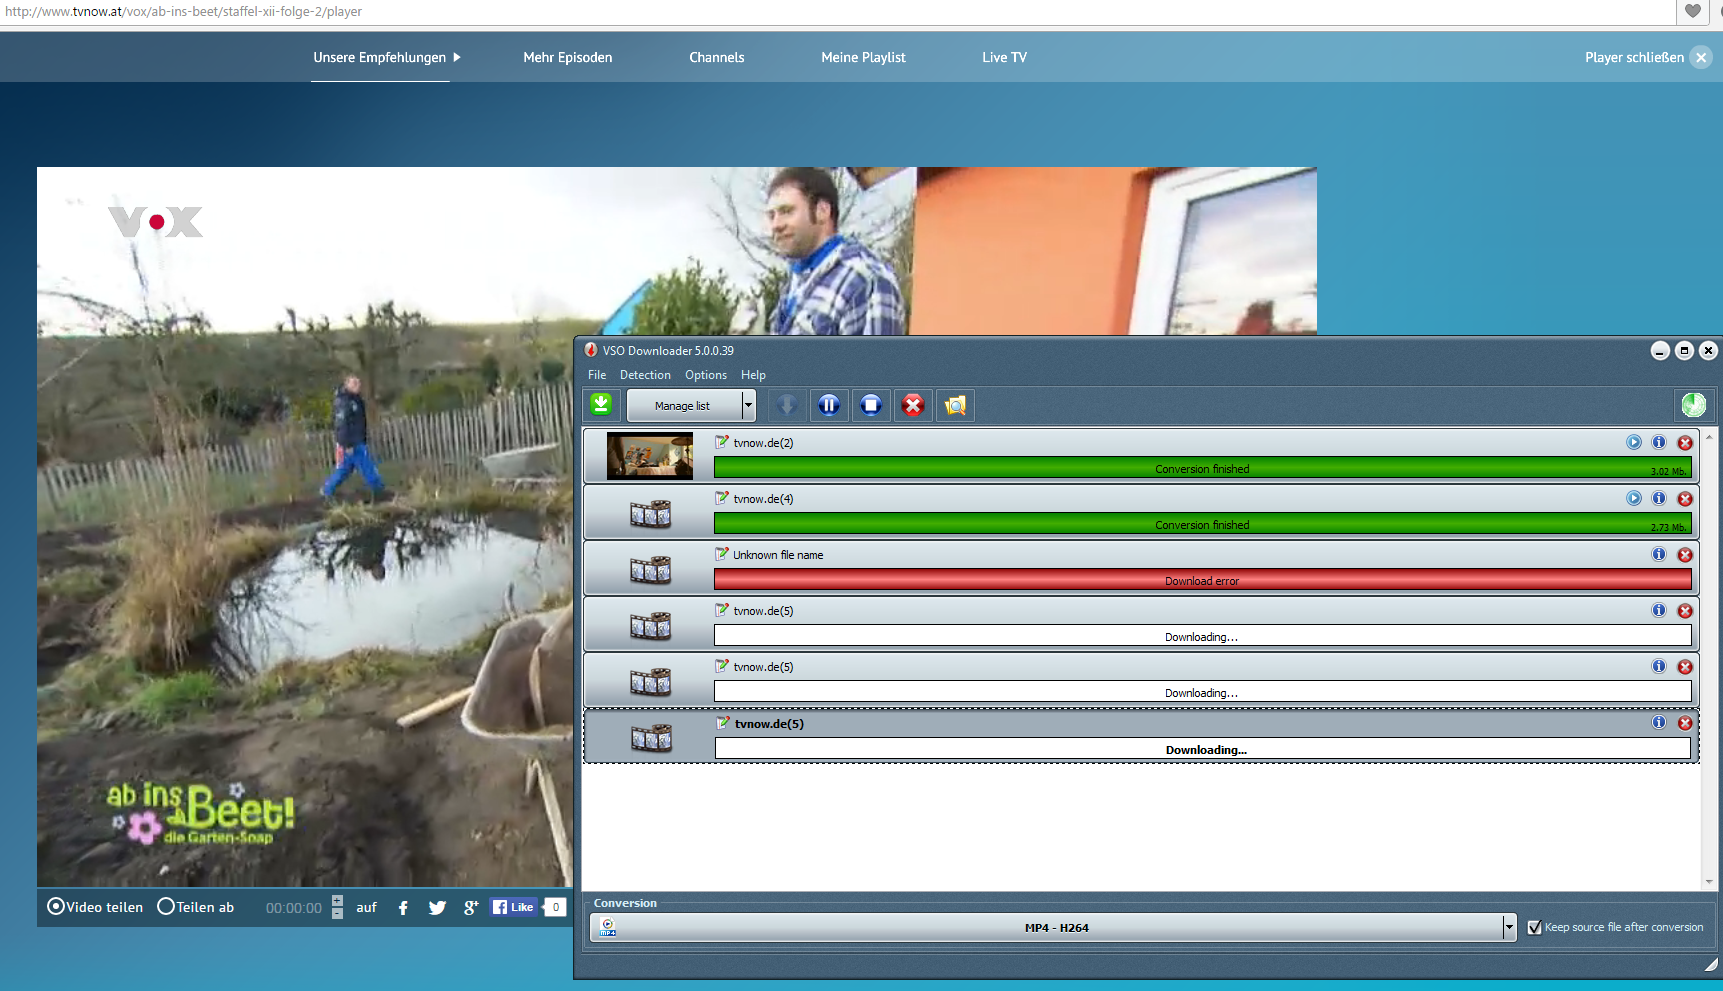The height and width of the screenshot is (991, 1723).
Task: Decrease share start time with minus stepper
Action: point(337,913)
